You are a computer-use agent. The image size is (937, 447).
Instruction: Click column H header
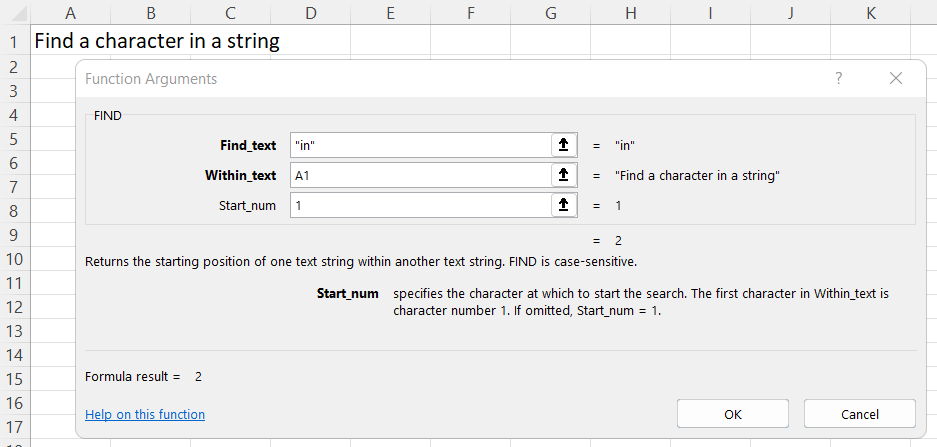[630, 13]
